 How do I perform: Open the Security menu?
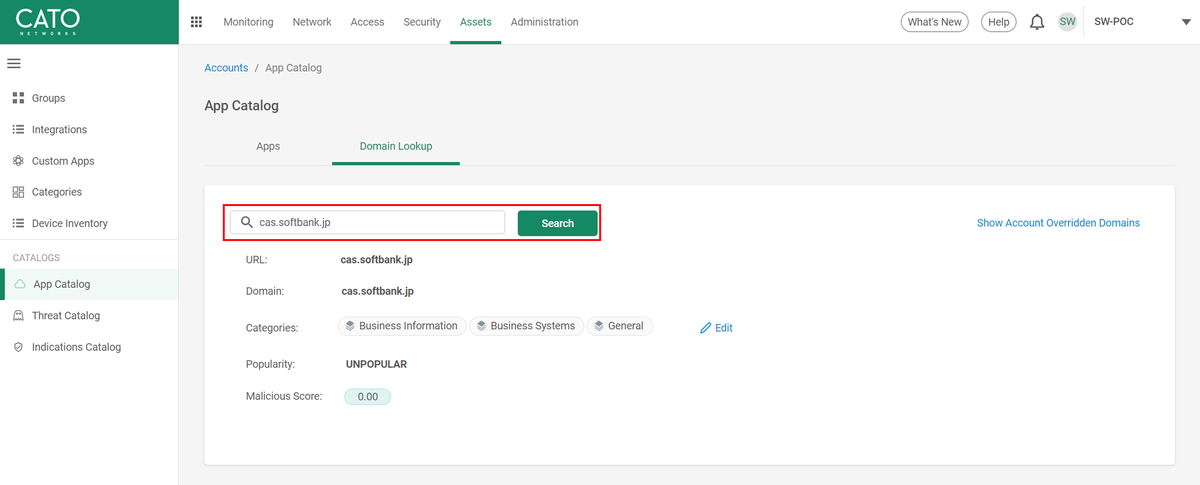coord(422,22)
